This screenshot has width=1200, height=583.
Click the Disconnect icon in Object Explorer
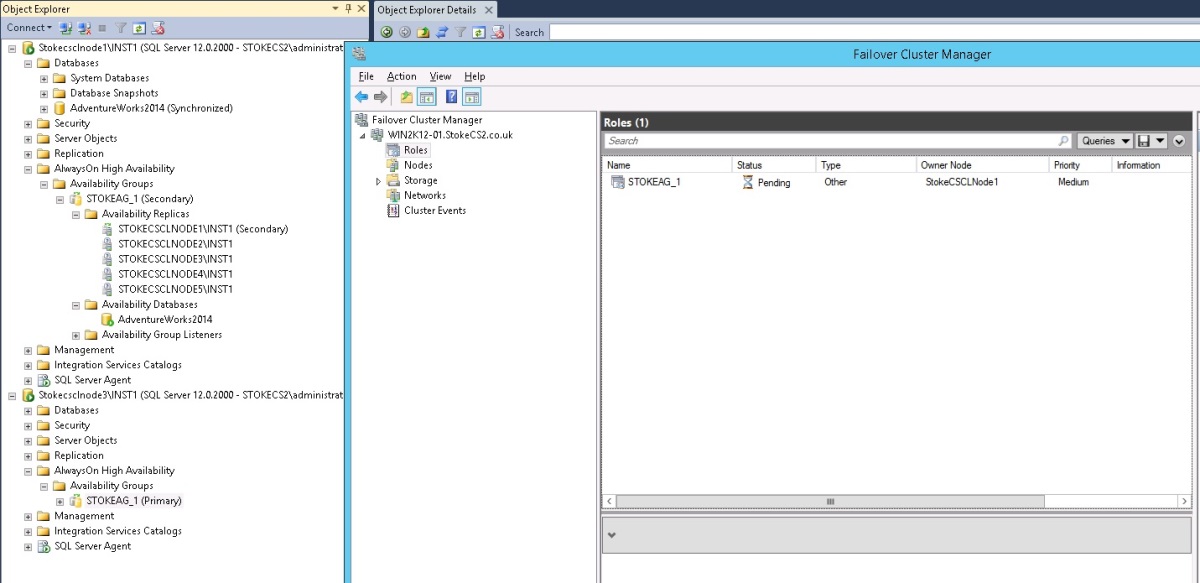click(x=85, y=28)
